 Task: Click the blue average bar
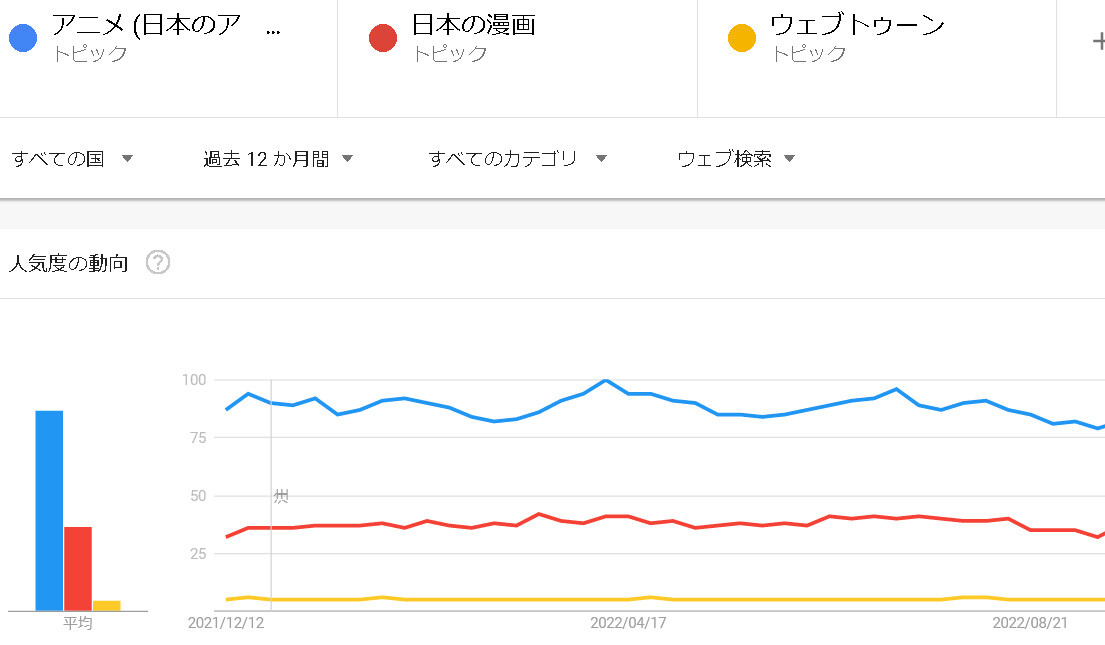click(49, 510)
